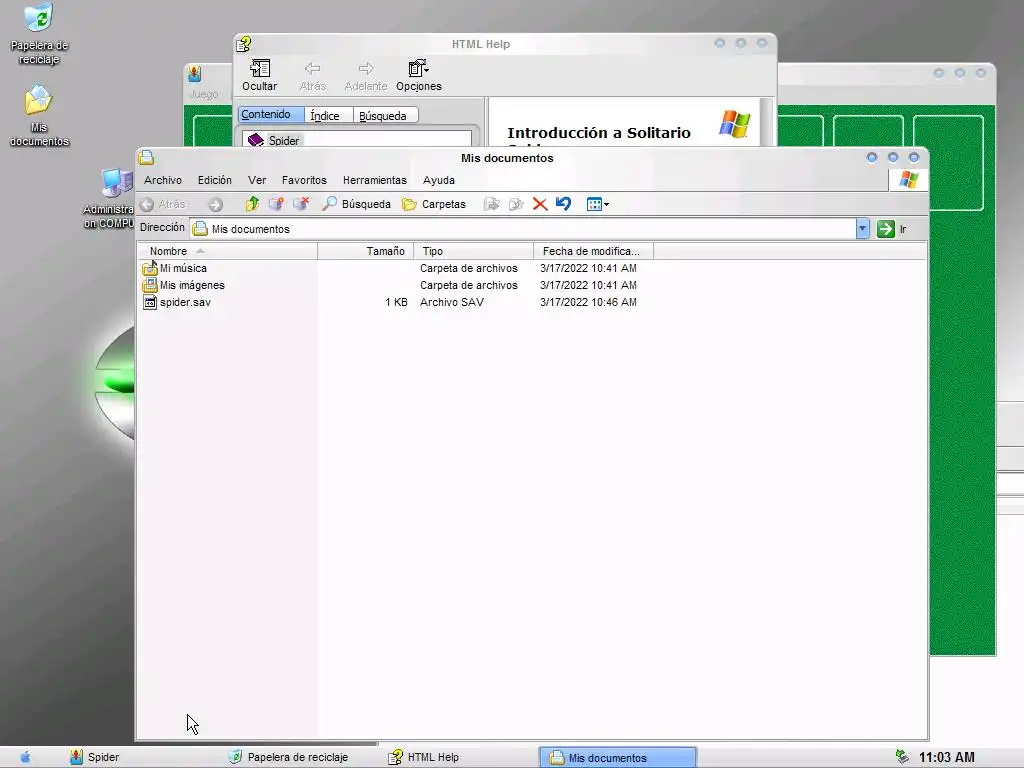
Task: Click the Juego menu in Spider window
Action: point(203,95)
